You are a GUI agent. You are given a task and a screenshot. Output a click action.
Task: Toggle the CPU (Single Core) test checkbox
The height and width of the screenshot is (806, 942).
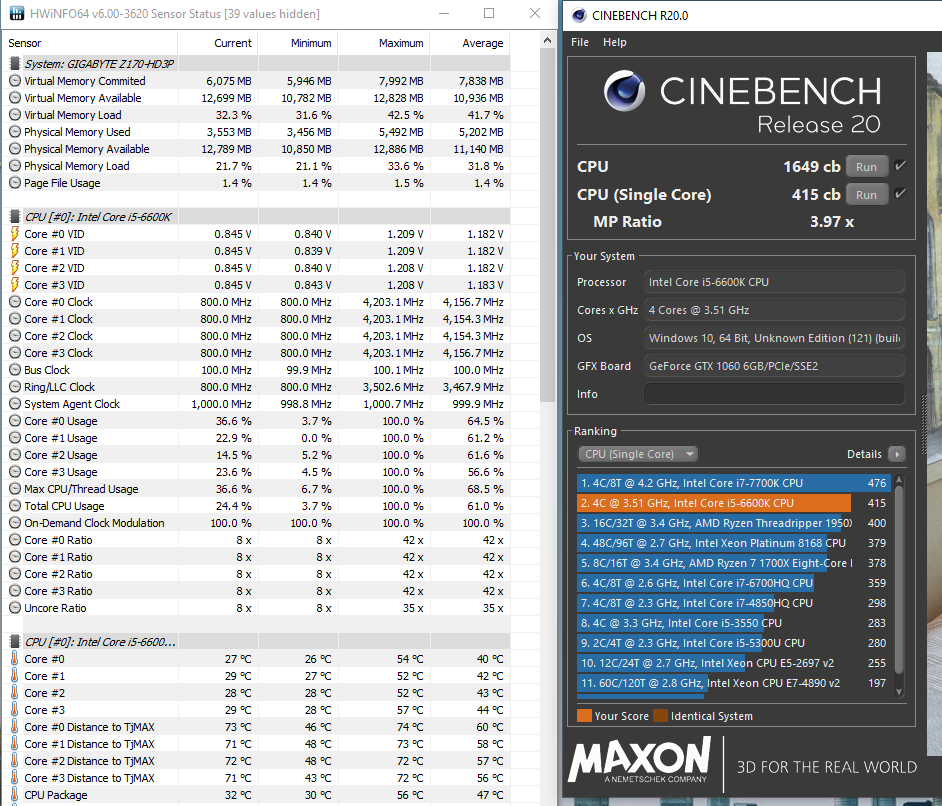click(x=900, y=193)
